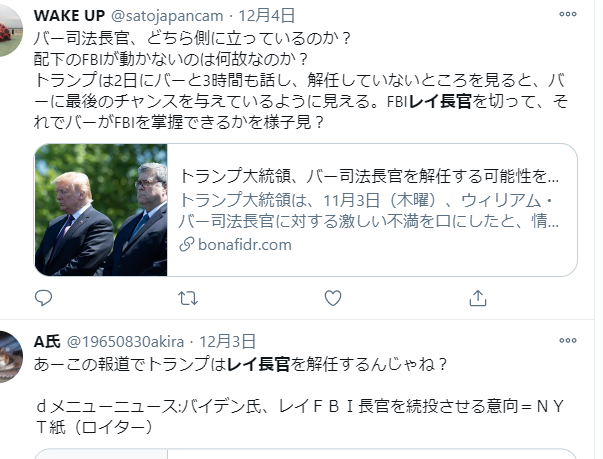Image resolution: width=603 pixels, height=459 pixels.
Task: Visit the @19650830akira handle
Action: point(125,342)
